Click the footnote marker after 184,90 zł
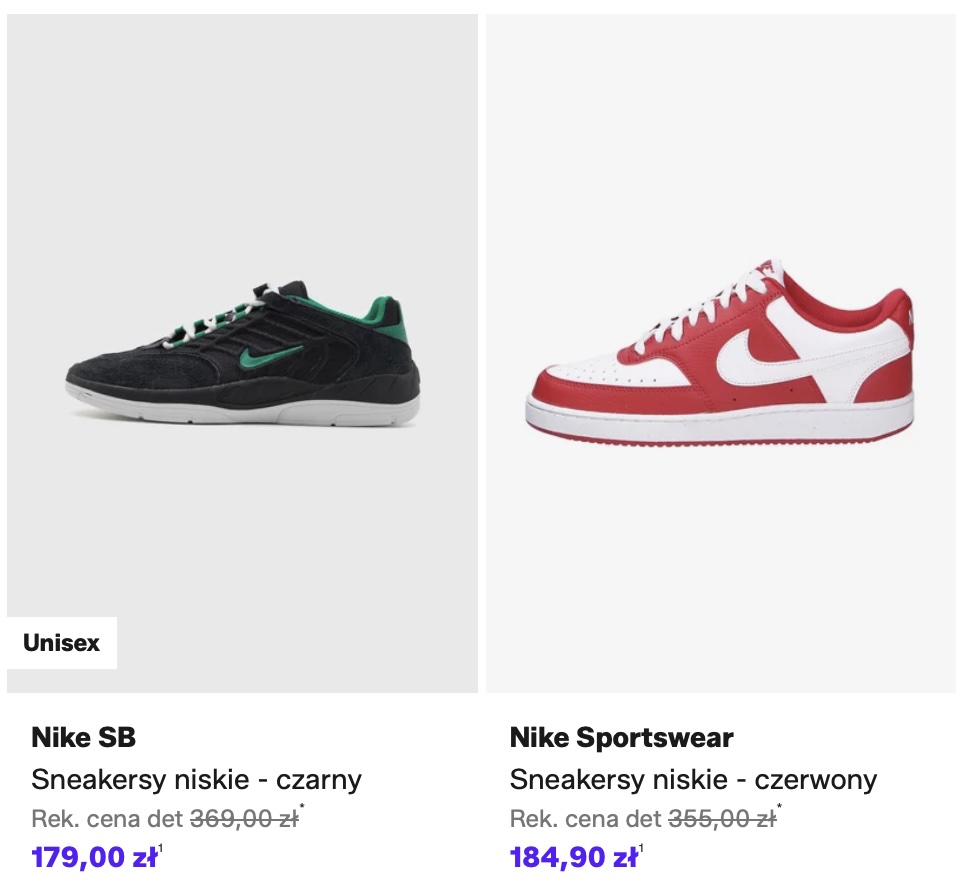 click(x=642, y=849)
